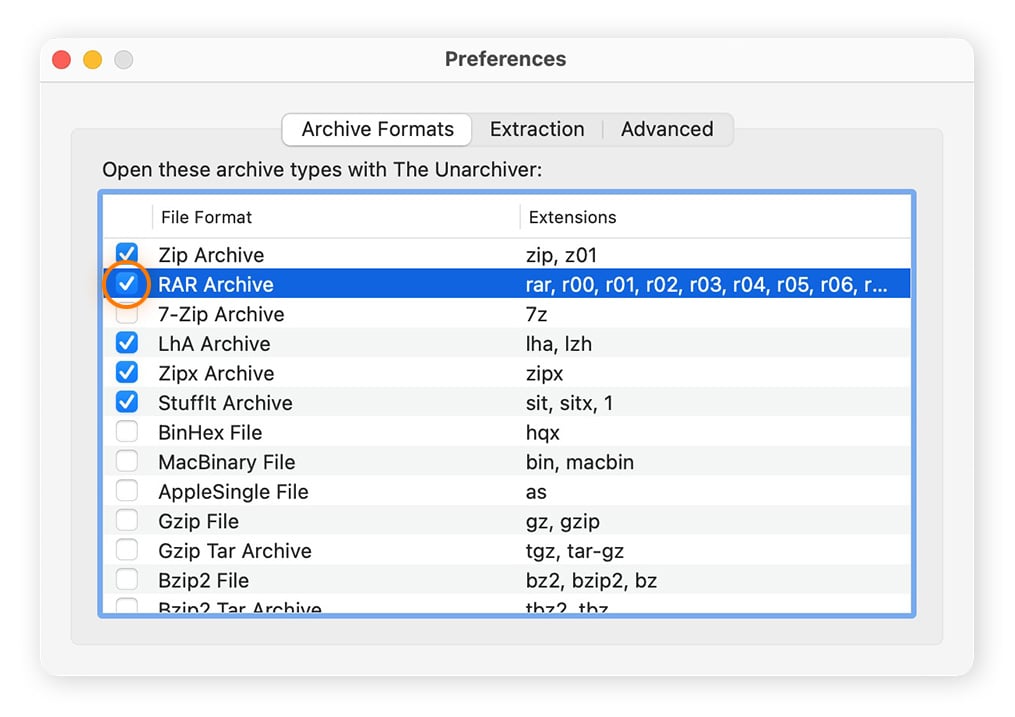Screen dimensions: 1015x717
Task: Open the Advanced tab
Action: (667, 129)
